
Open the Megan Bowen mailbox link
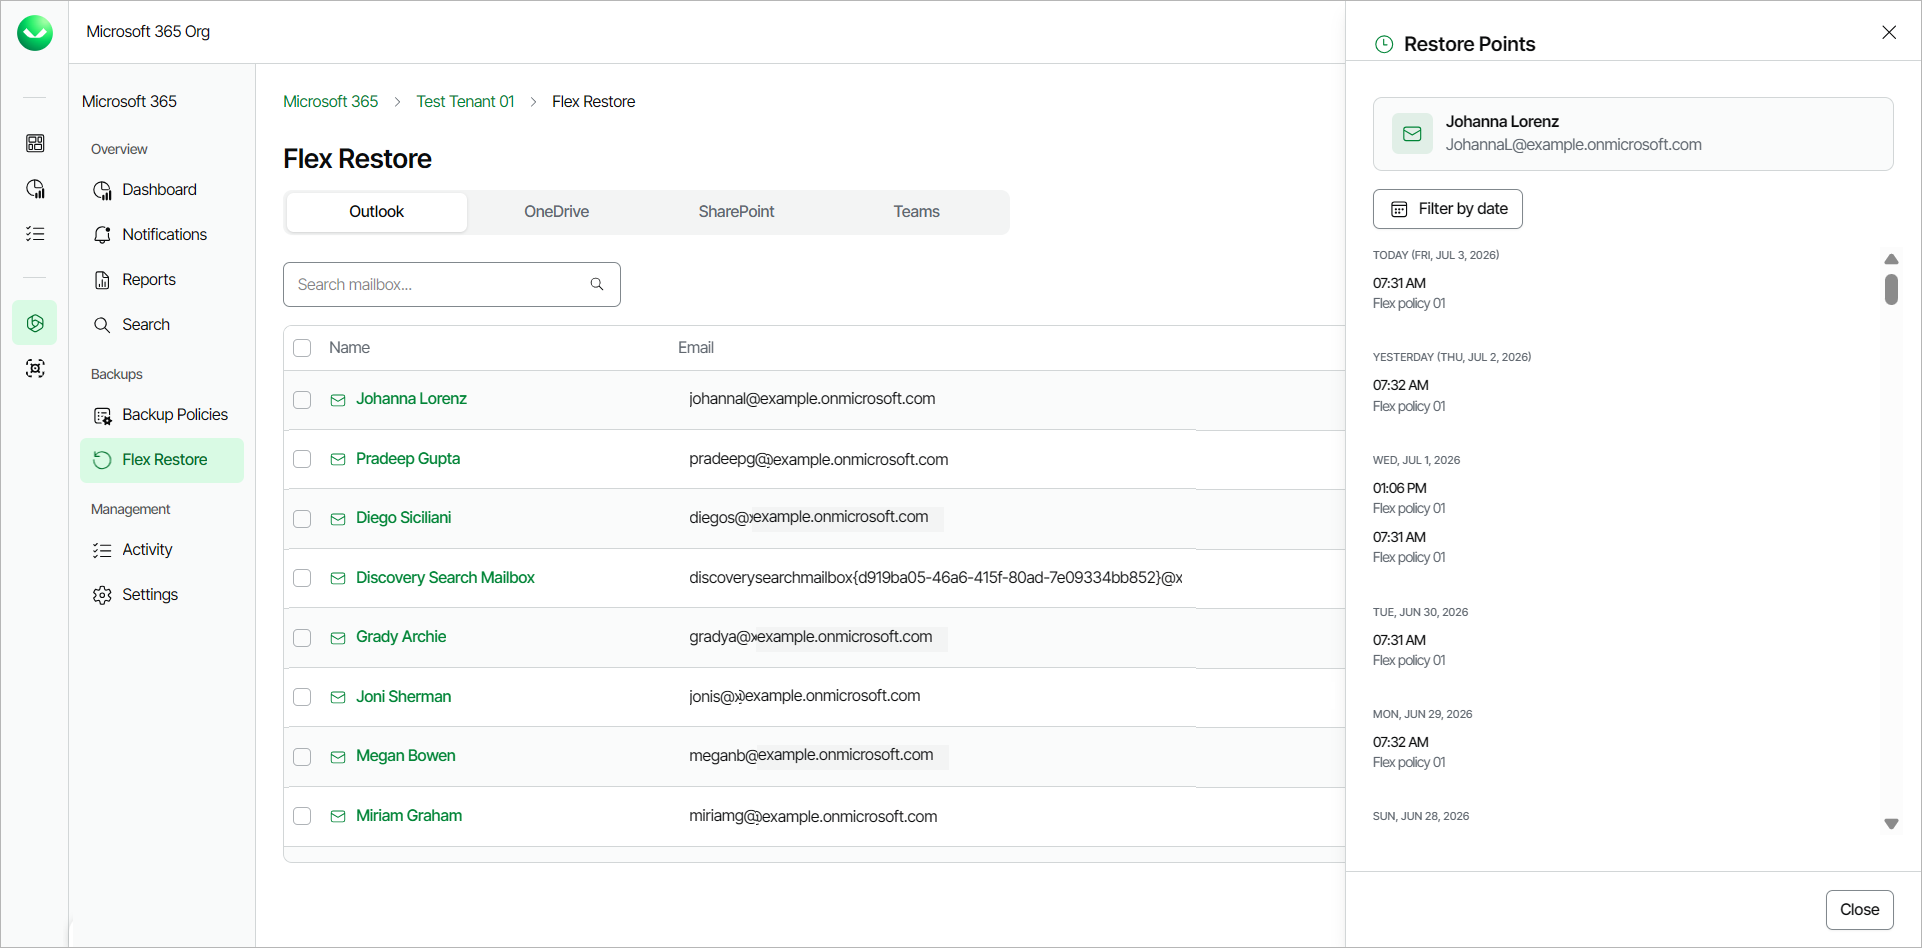tap(406, 756)
